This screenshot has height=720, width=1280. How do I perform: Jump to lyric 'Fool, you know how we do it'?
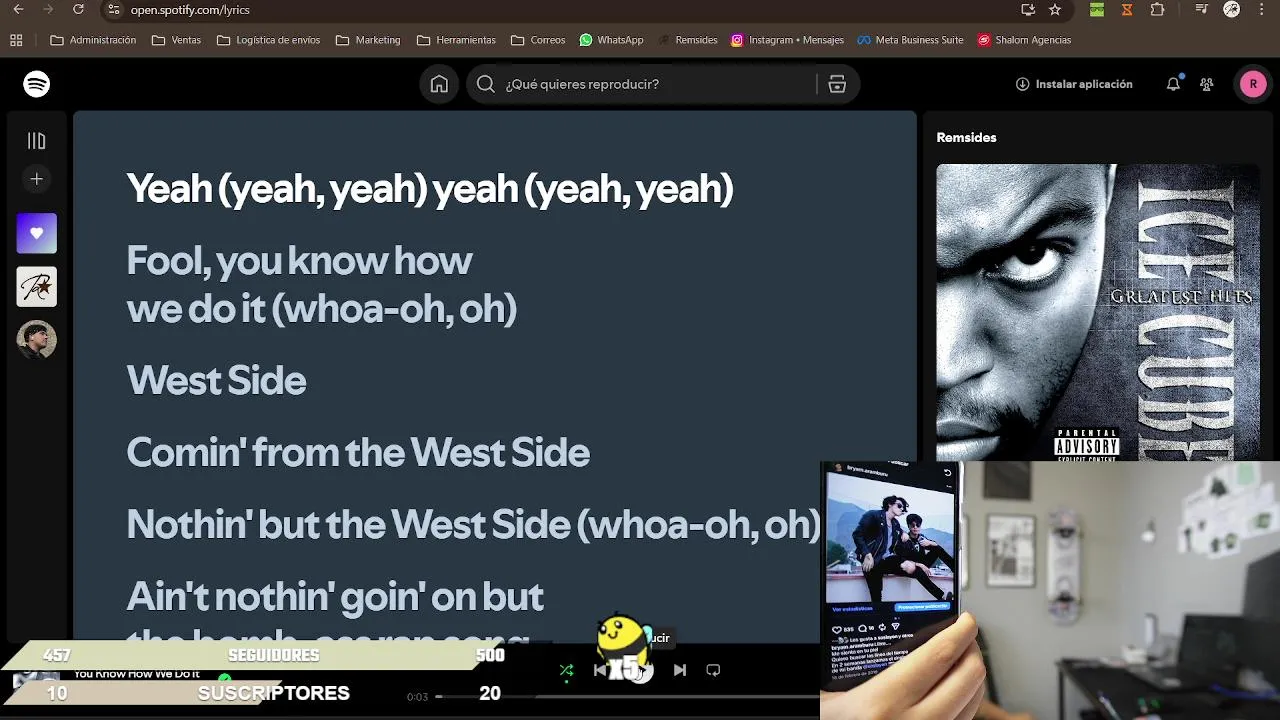(321, 284)
